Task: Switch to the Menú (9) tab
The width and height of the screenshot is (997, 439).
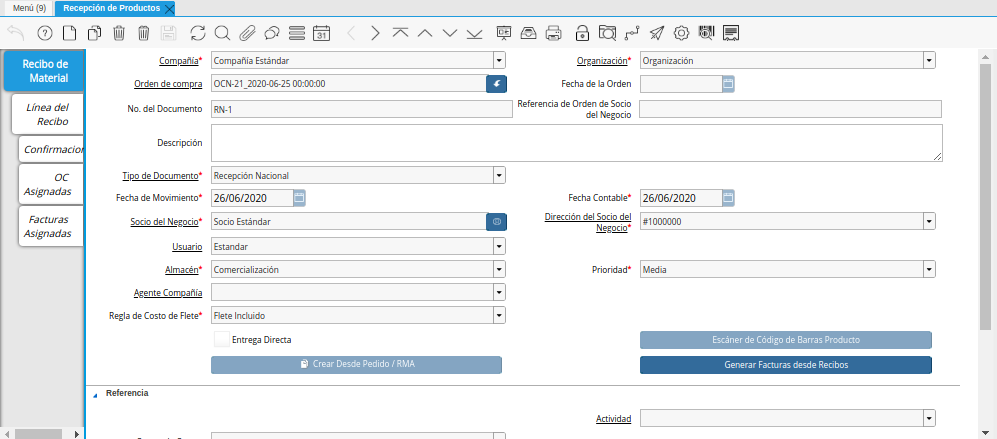Action: (29, 8)
